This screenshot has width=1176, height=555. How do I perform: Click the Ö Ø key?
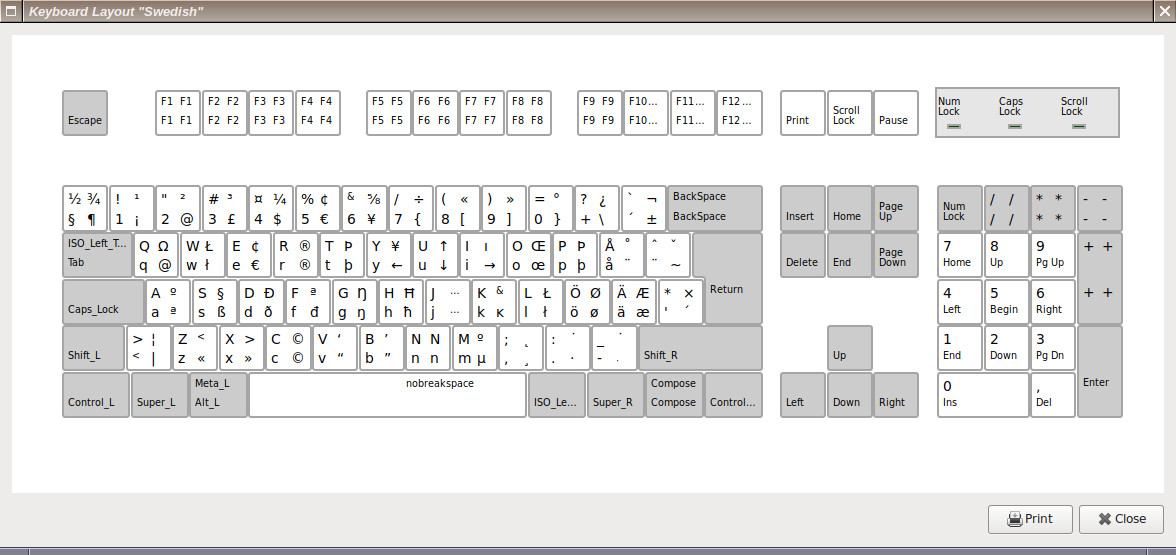(585, 302)
